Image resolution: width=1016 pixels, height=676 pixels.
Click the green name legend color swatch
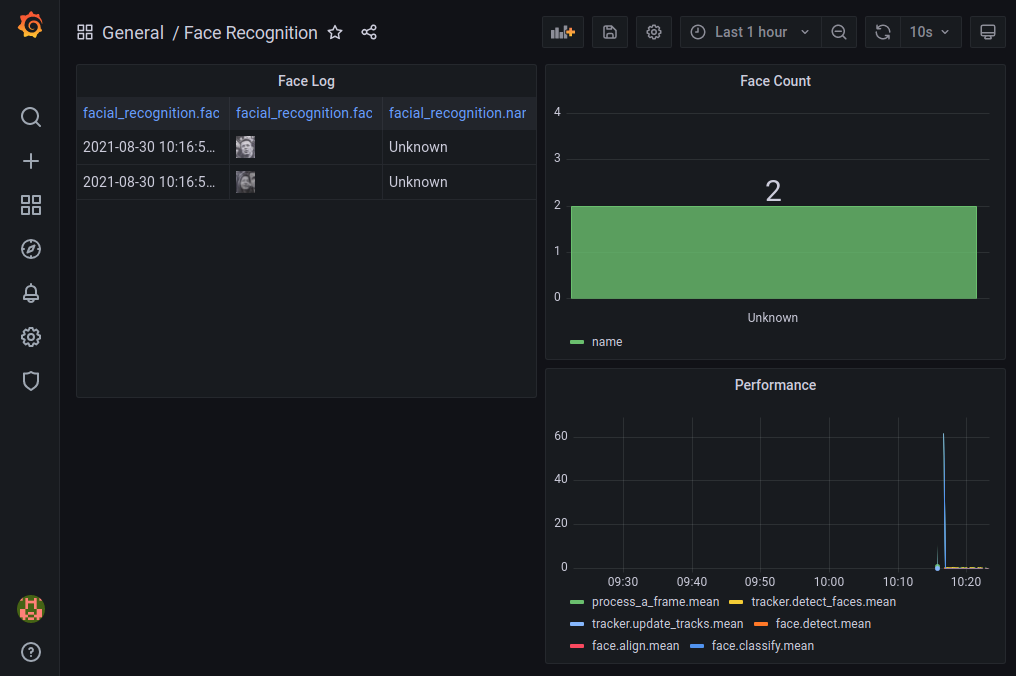click(577, 342)
